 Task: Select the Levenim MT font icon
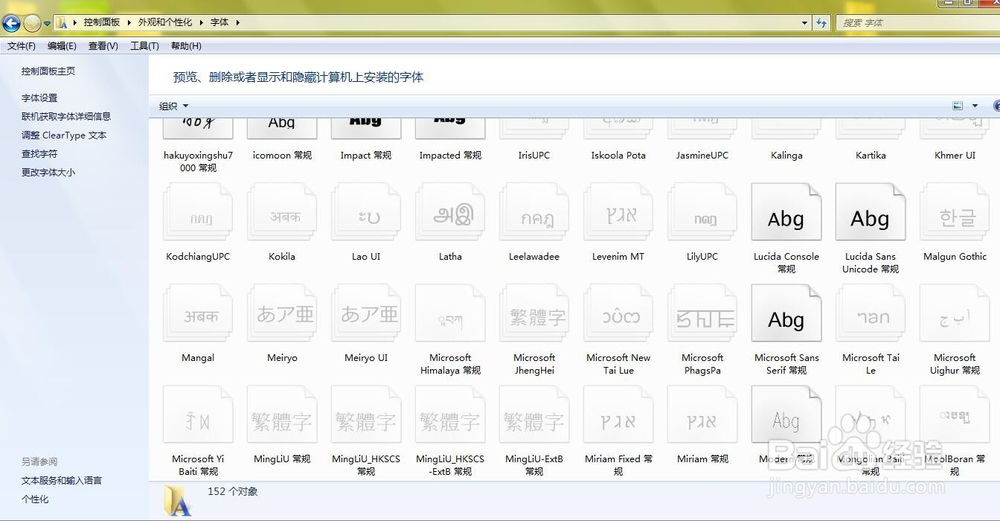(618, 212)
